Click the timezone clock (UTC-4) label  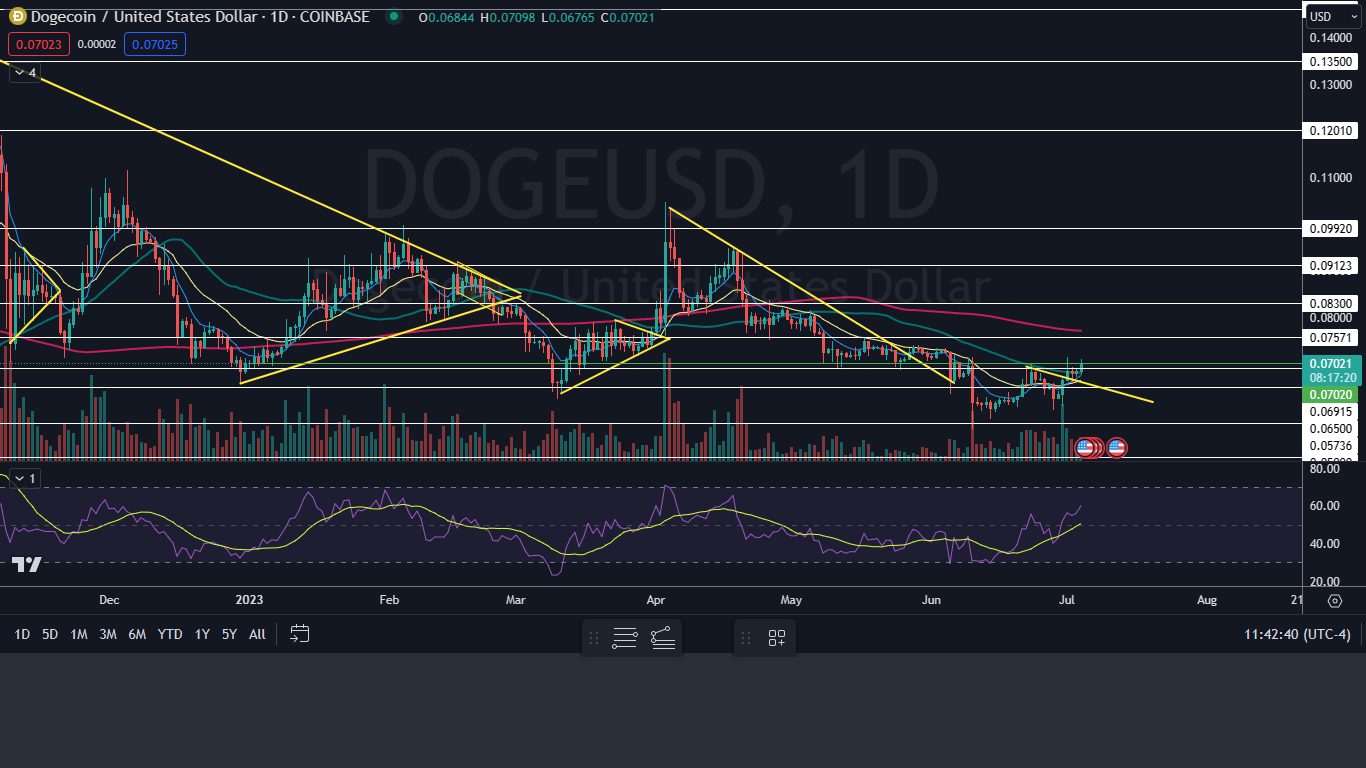1296,634
